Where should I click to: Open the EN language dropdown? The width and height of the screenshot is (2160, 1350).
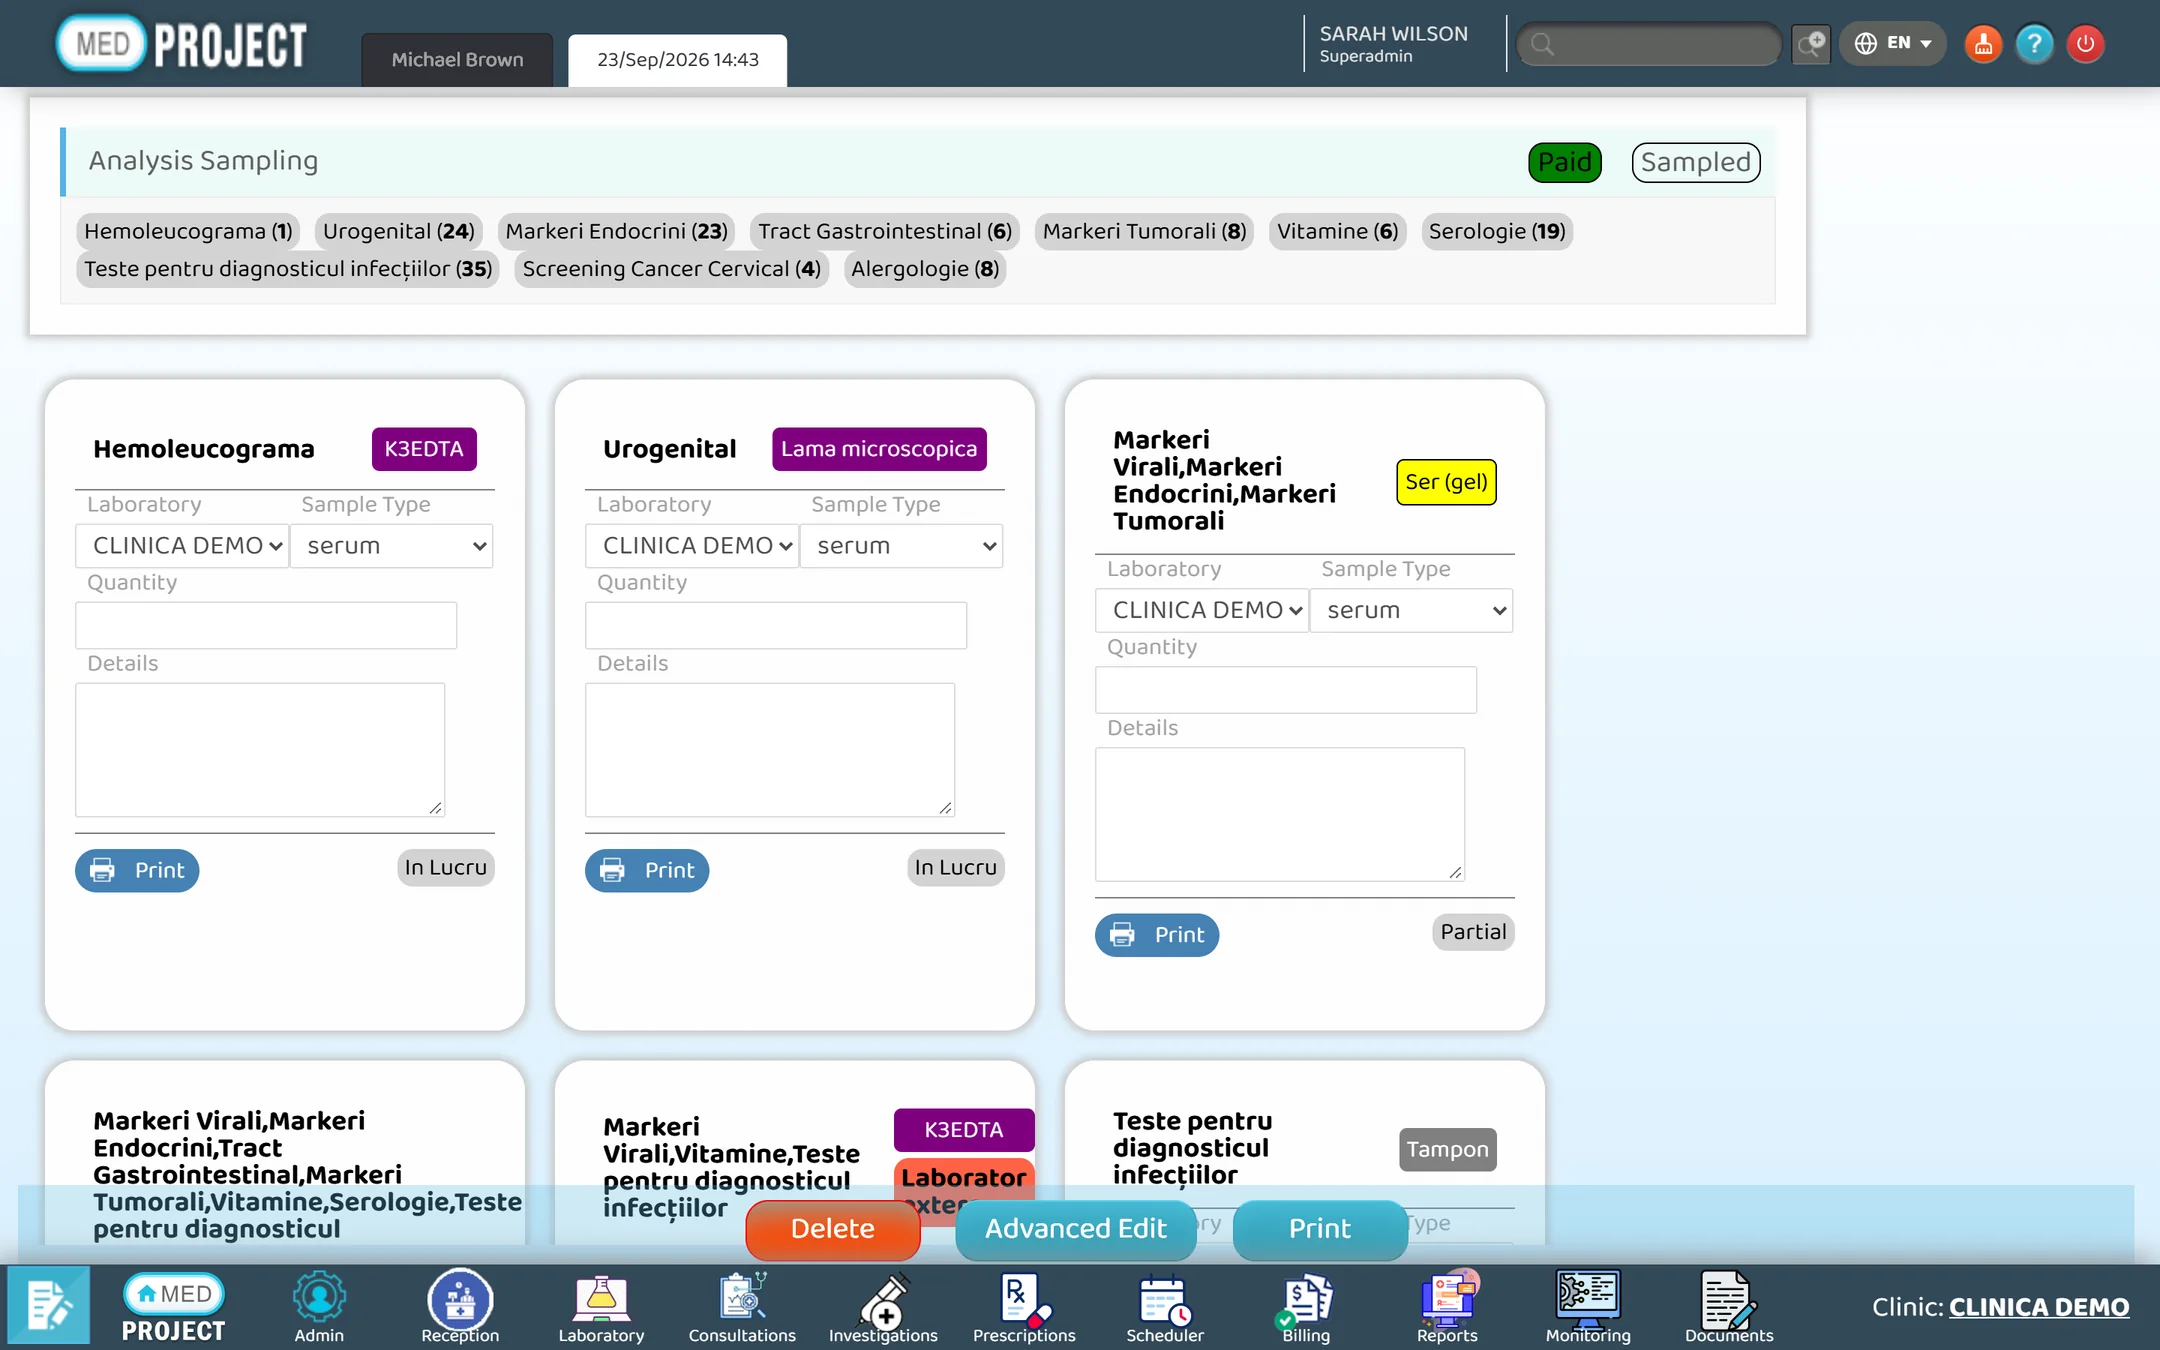pyautogui.click(x=1893, y=44)
